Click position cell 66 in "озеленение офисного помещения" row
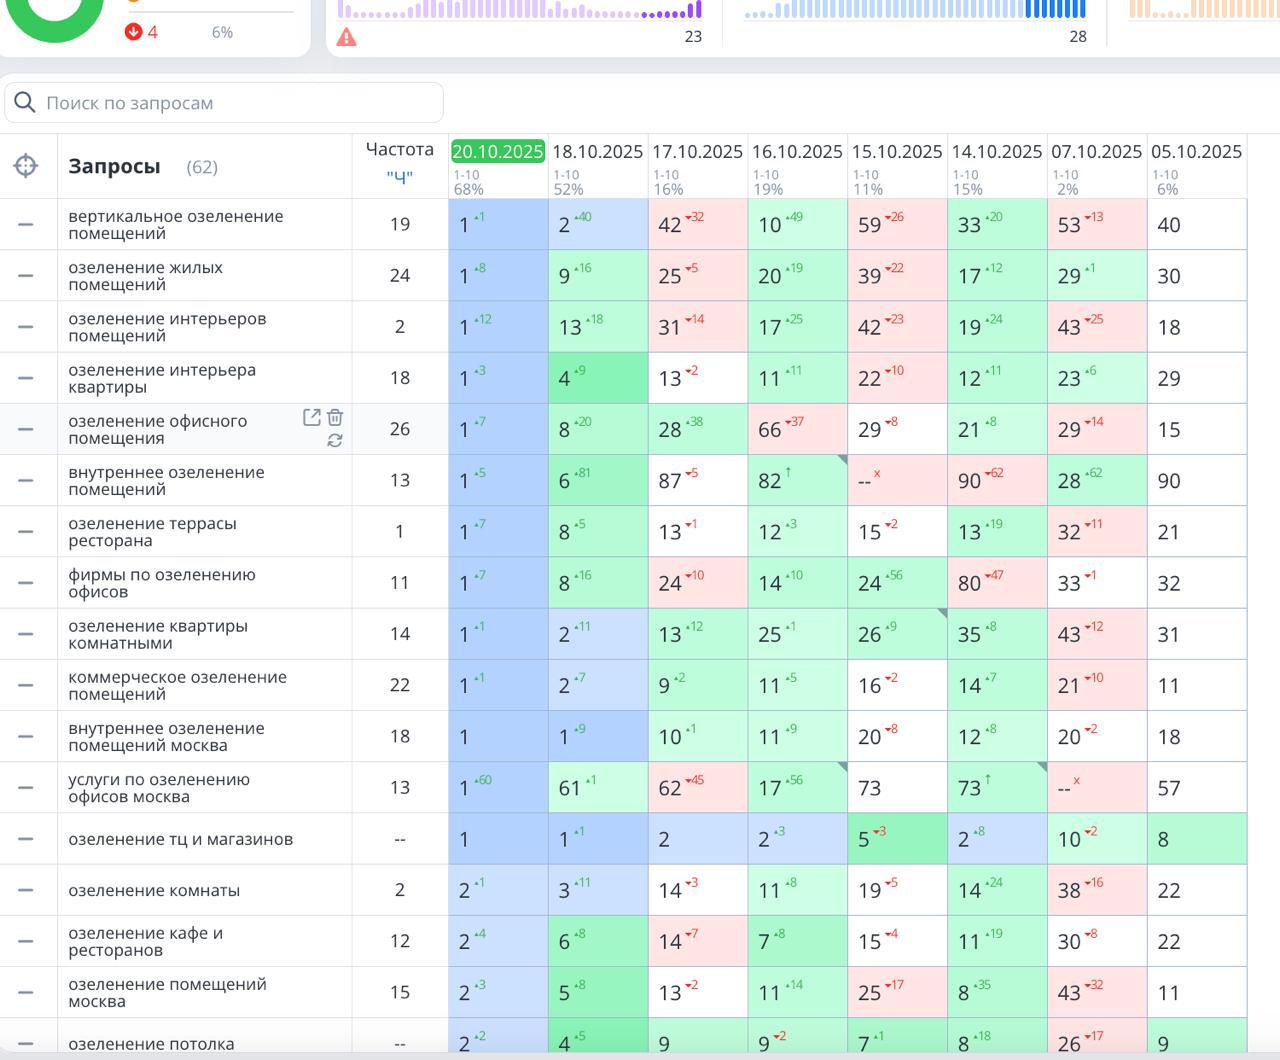Screen dimensions: 1280x1060 [x=798, y=429]
